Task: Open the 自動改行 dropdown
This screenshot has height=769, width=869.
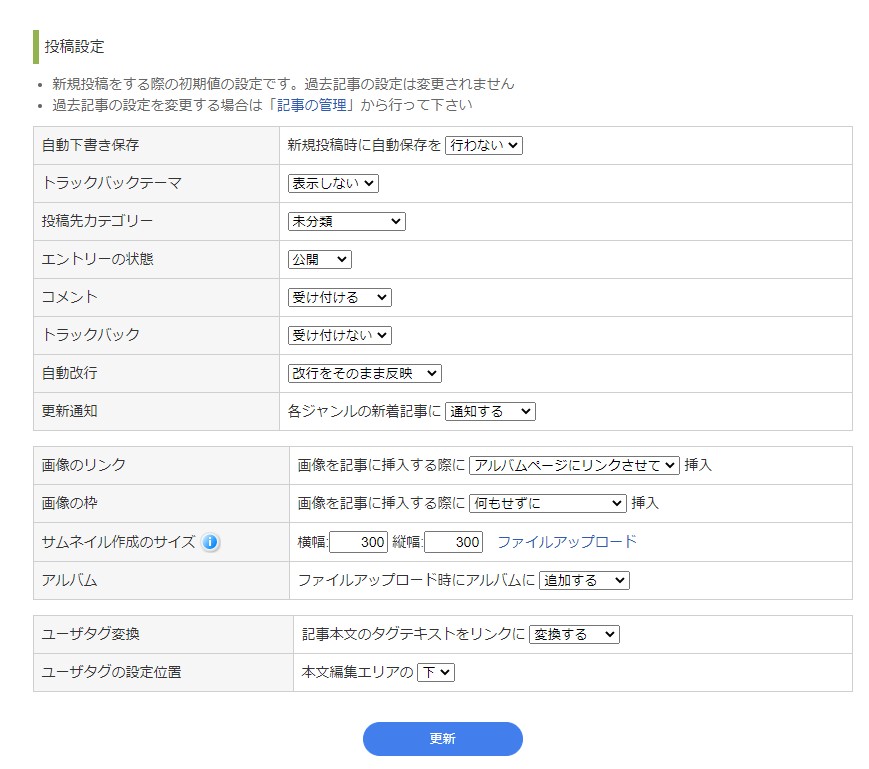Action: pyautogui.click(x=364, y=373)
